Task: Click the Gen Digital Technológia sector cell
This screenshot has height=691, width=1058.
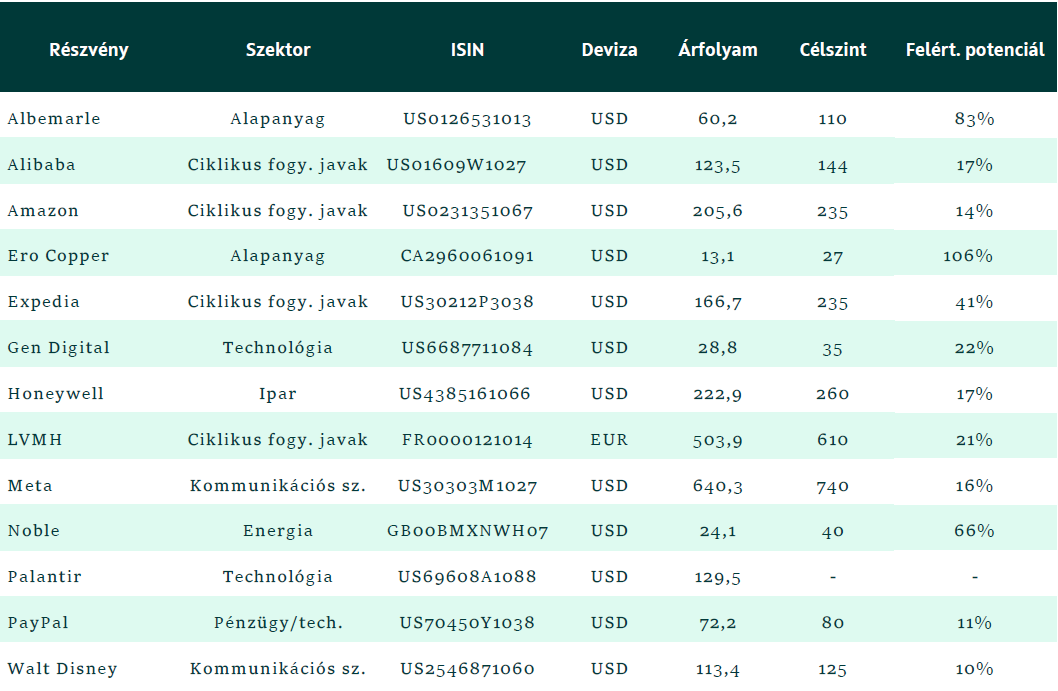Action: 278,348
